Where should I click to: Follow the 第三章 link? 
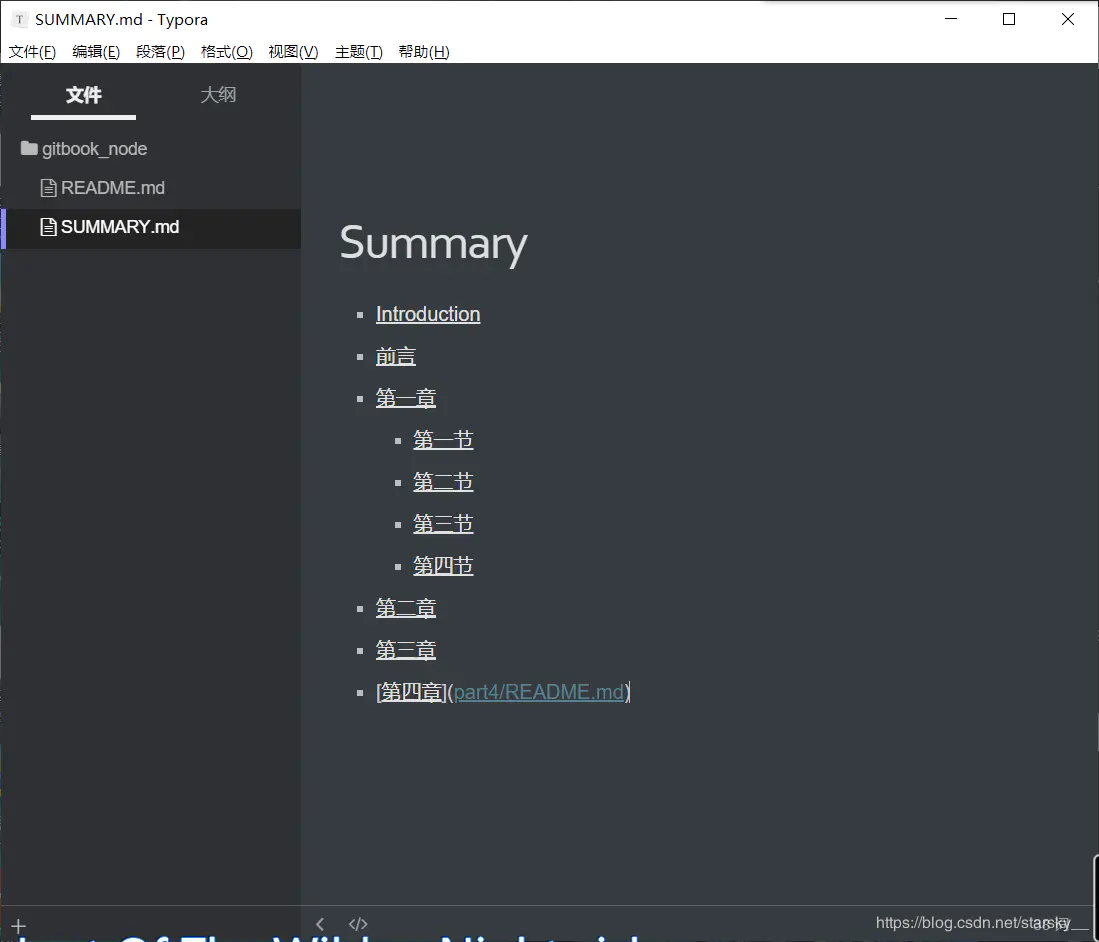click(x=405, y=650)
